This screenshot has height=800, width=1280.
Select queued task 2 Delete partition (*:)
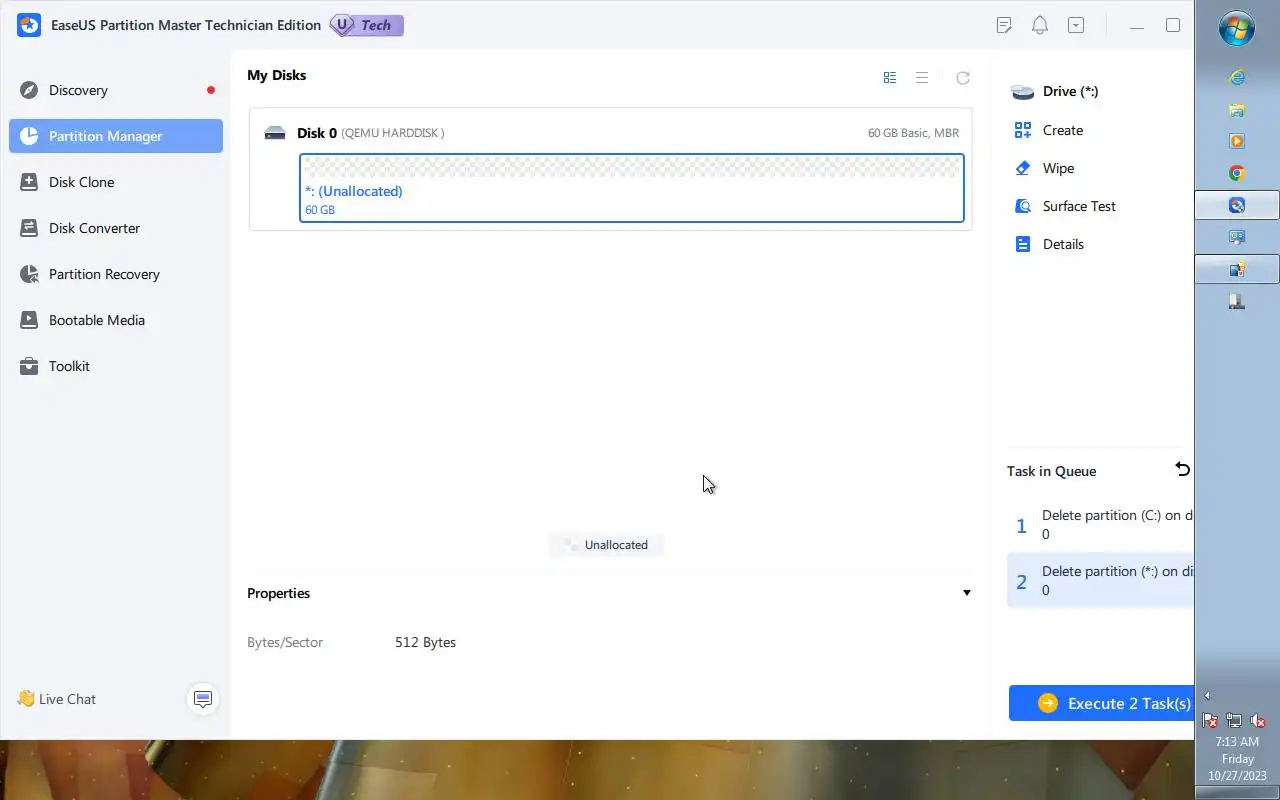click(x=1100, y=580)
